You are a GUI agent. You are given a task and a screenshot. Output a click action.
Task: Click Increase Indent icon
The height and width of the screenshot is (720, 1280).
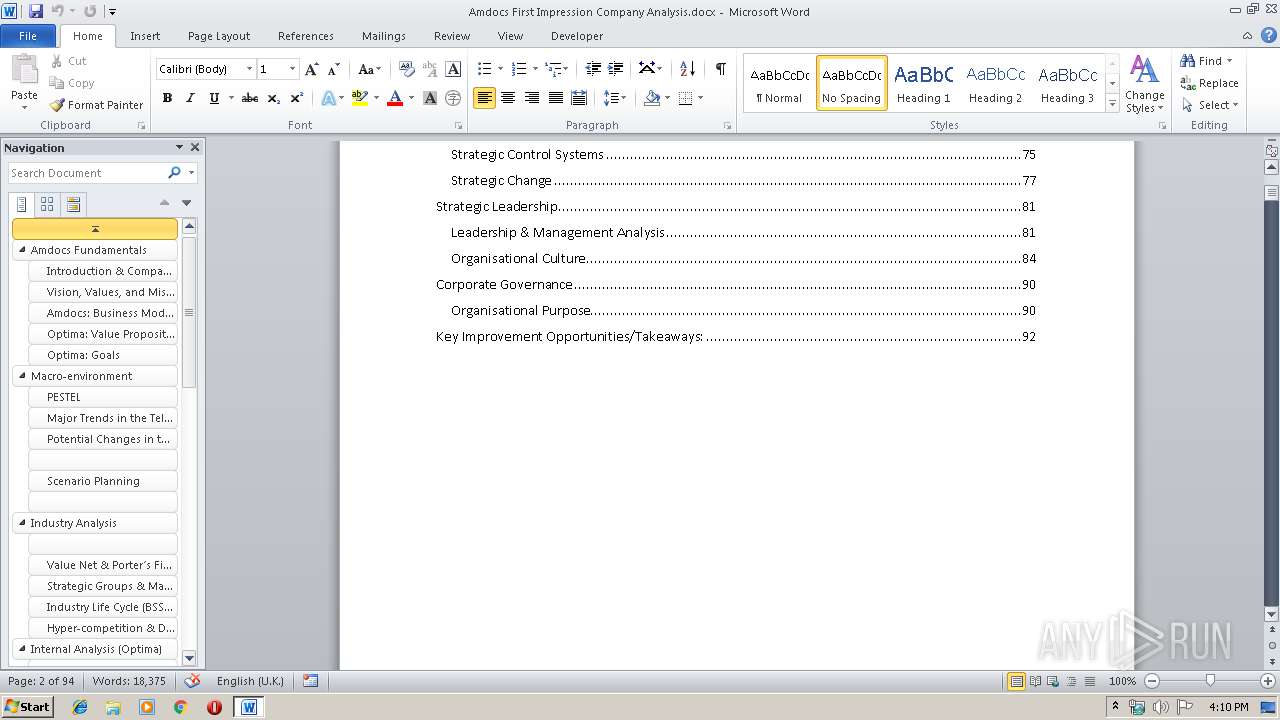click(x=616, y=69)
